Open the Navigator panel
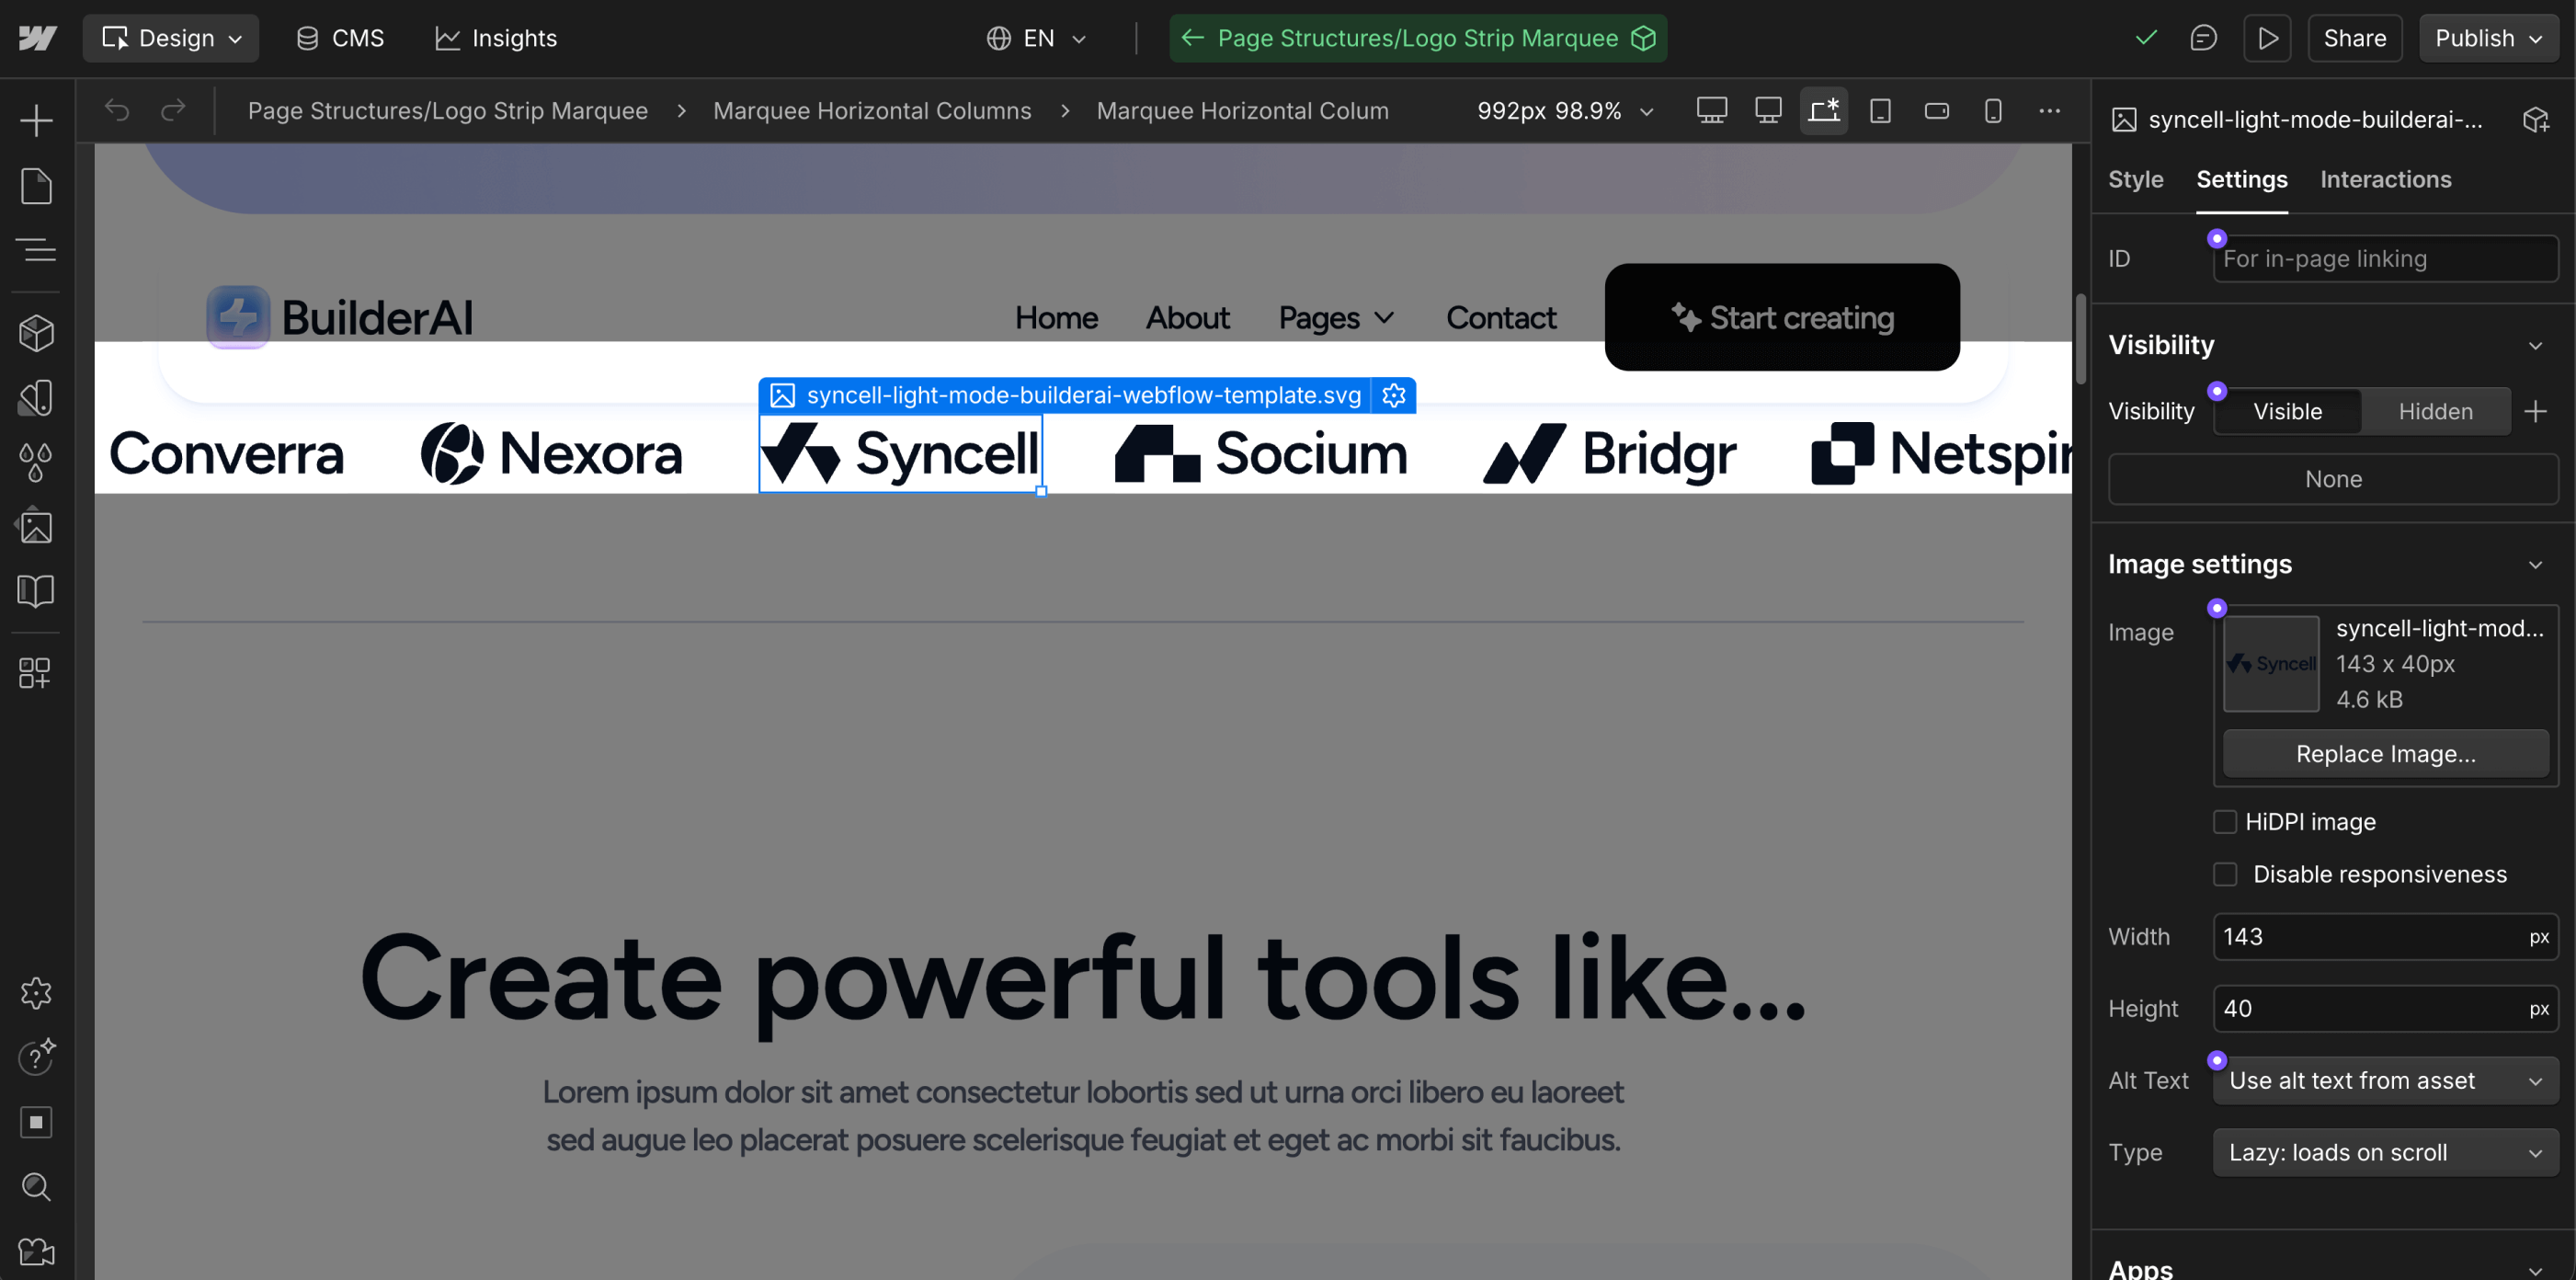 click(x=36, y=250)
